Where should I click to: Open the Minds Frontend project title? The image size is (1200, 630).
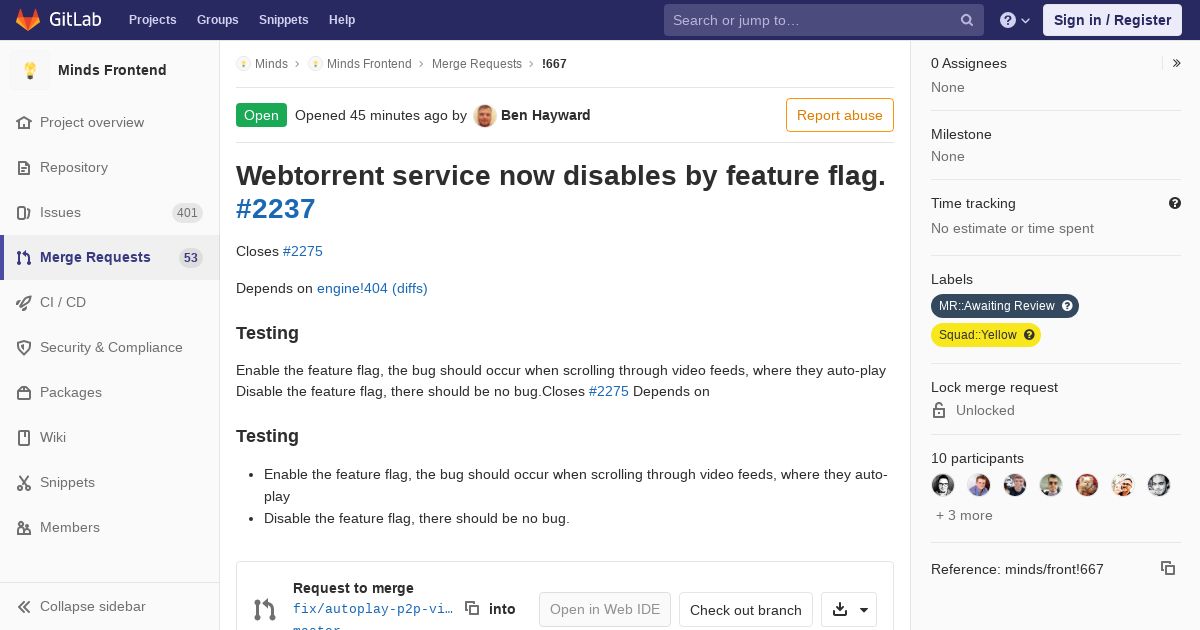(x=112, y=70)
